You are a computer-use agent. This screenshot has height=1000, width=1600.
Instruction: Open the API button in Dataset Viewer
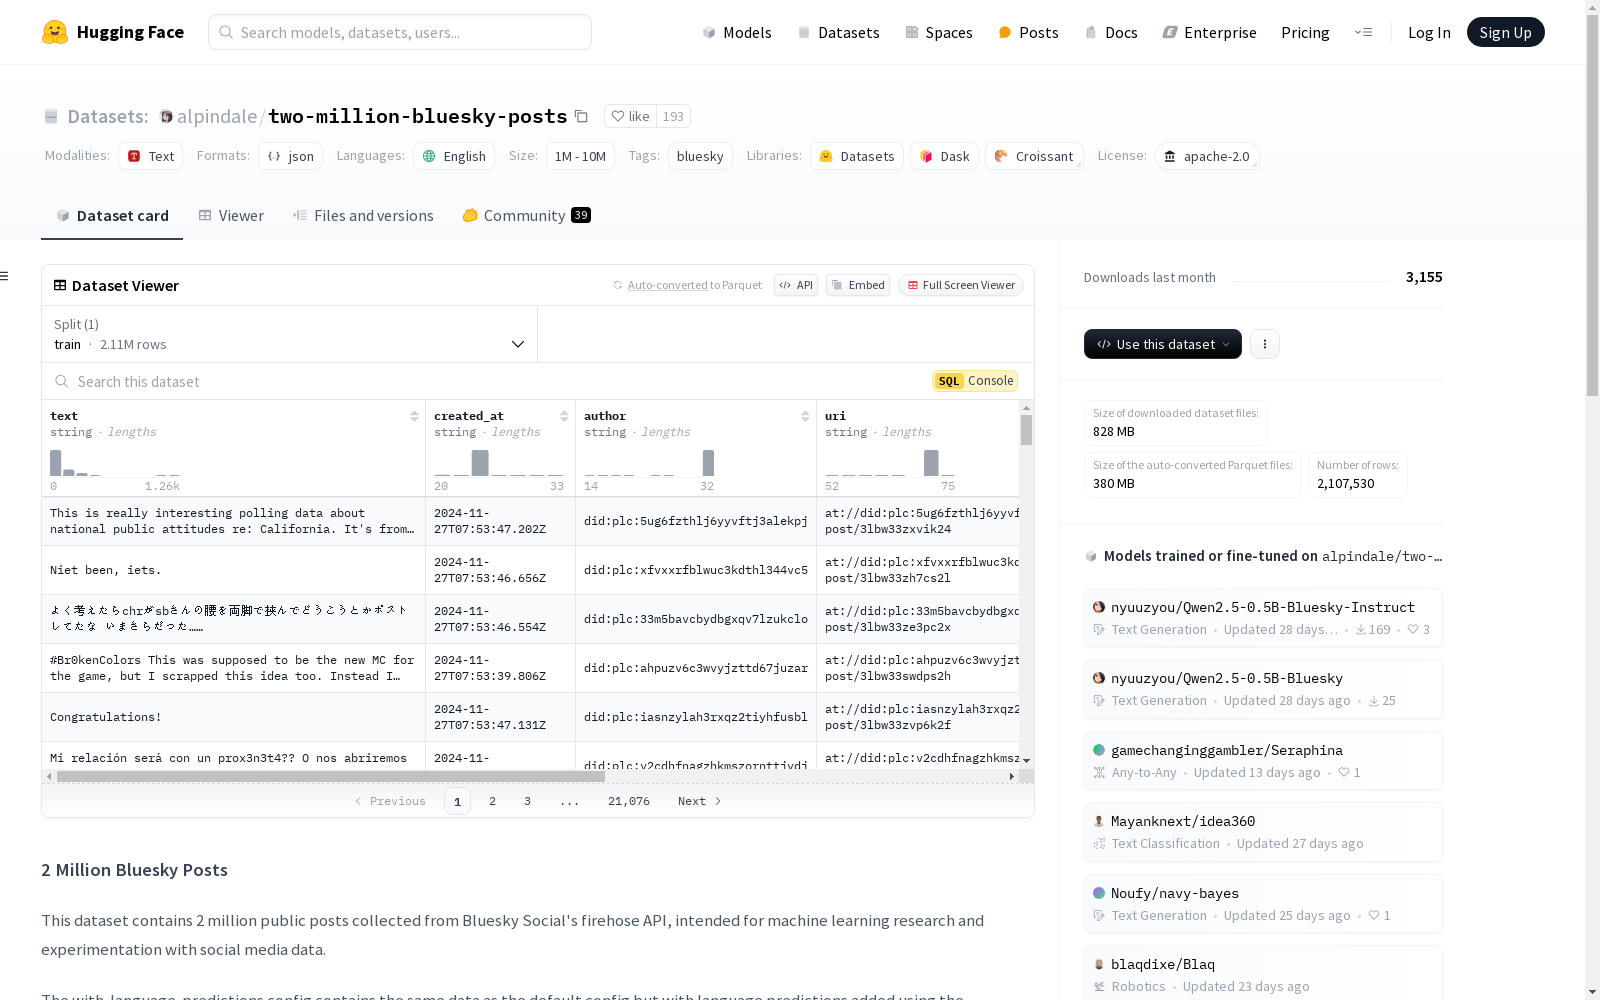click(796, 285)
